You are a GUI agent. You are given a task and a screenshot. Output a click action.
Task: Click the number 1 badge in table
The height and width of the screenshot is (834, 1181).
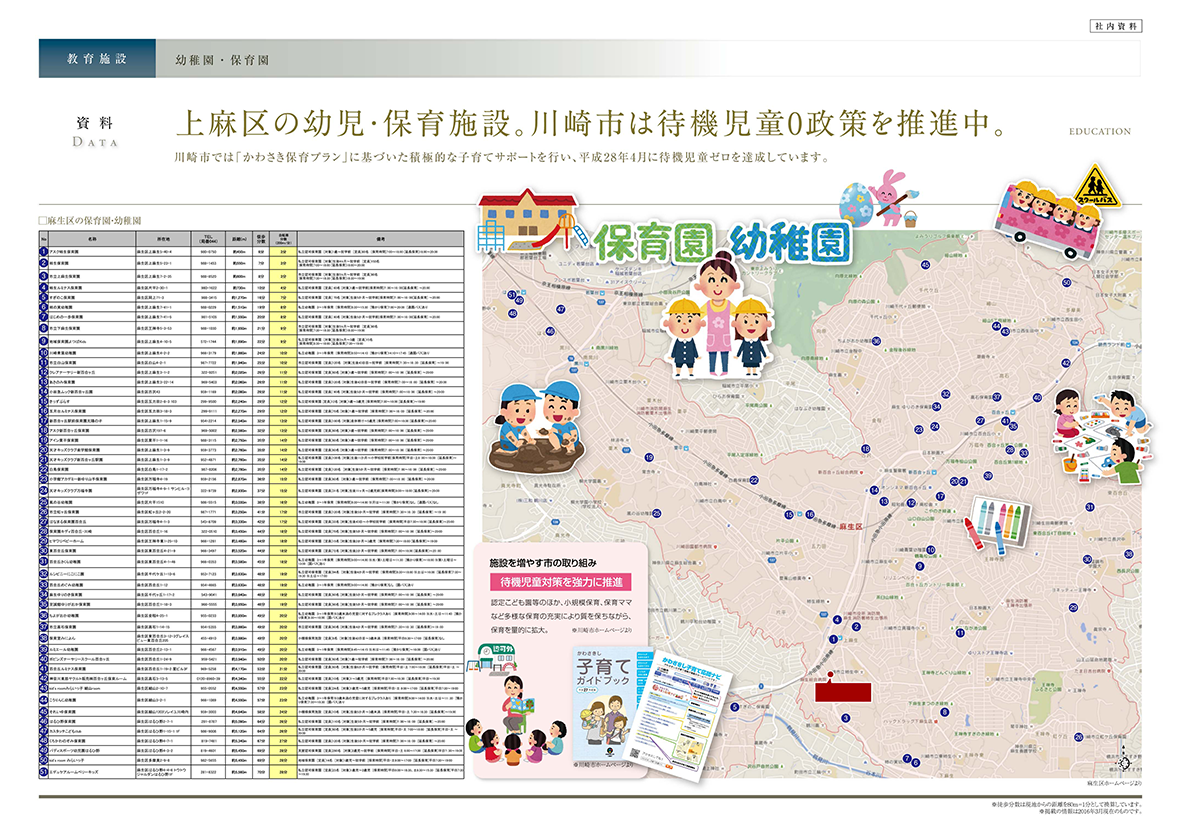tap(44, 252)
